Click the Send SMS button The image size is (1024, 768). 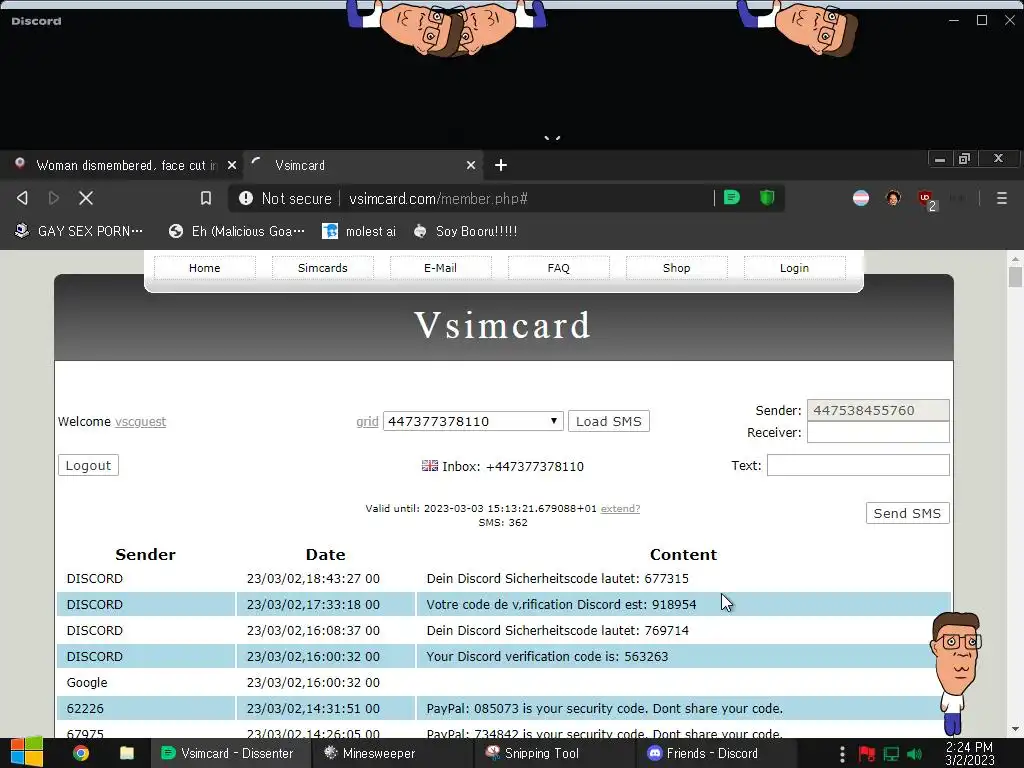click(x=907, y=513)
